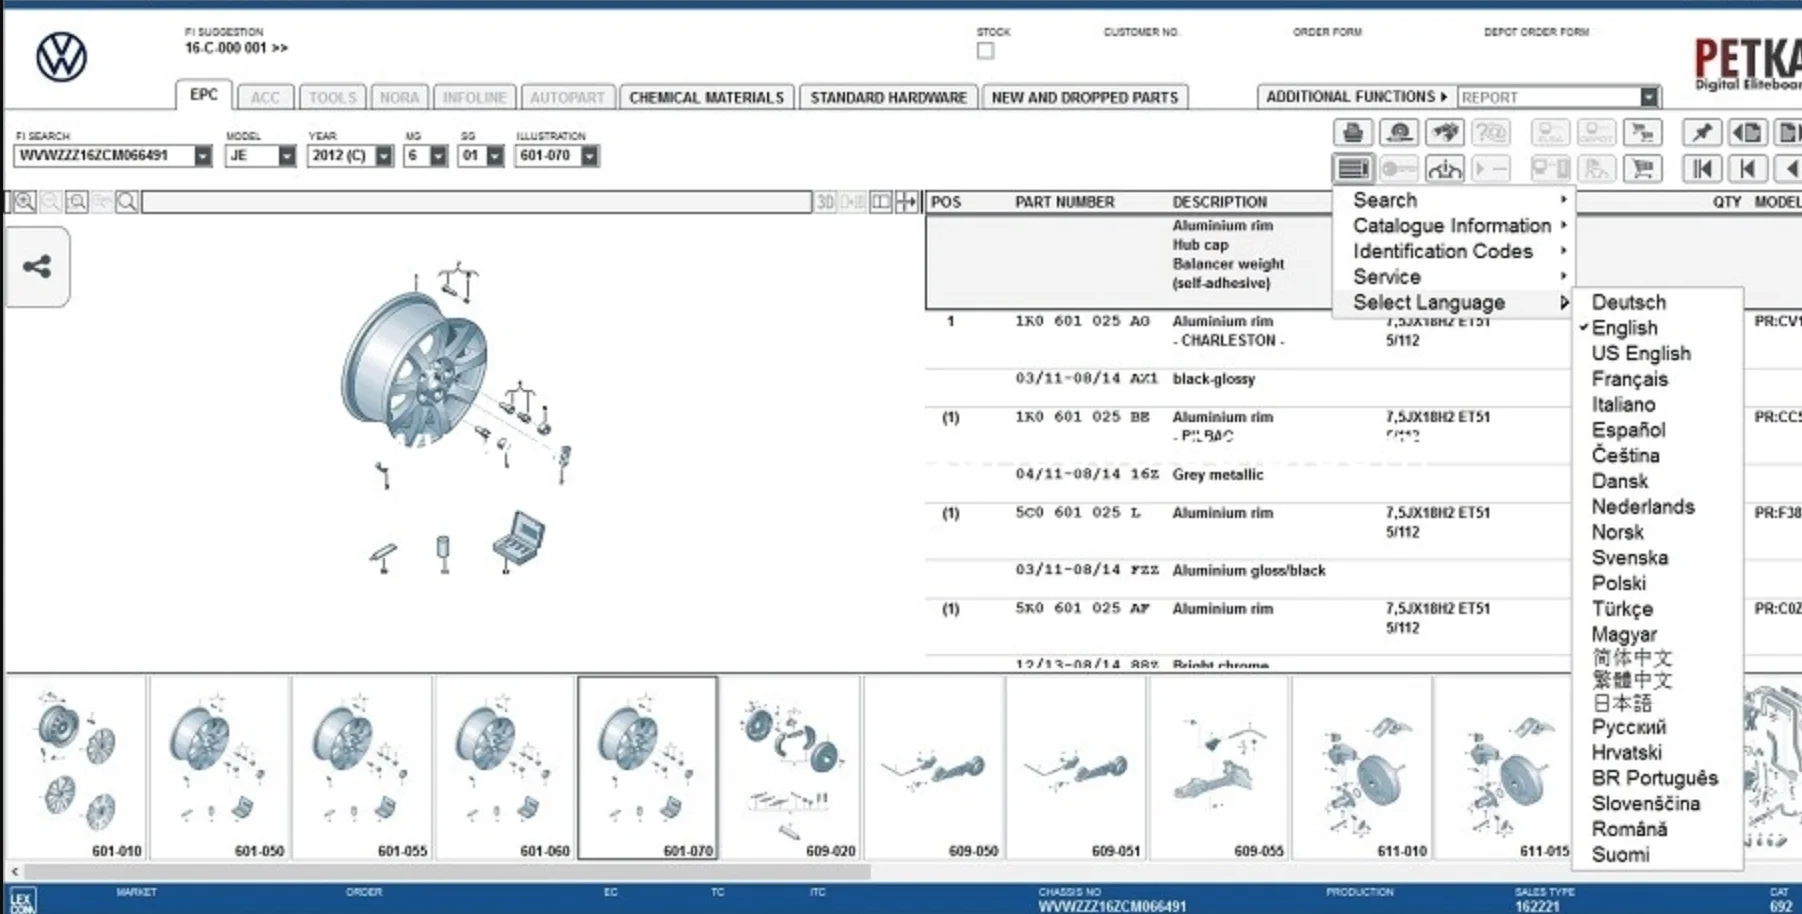Open the Illustration 601-070 dropdown
Screen dimensions: 1802x914
(589, 156)
